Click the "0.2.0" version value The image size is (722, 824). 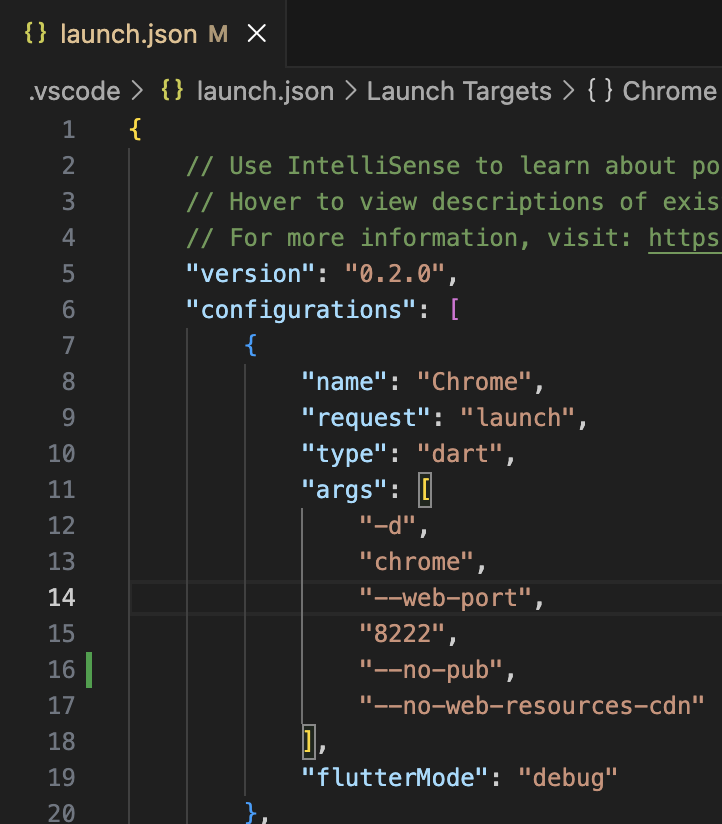(395, 274)
